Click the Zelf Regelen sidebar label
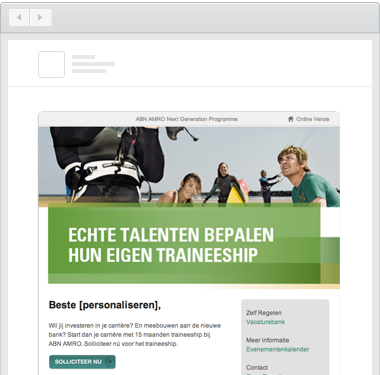 pos(264,313)
